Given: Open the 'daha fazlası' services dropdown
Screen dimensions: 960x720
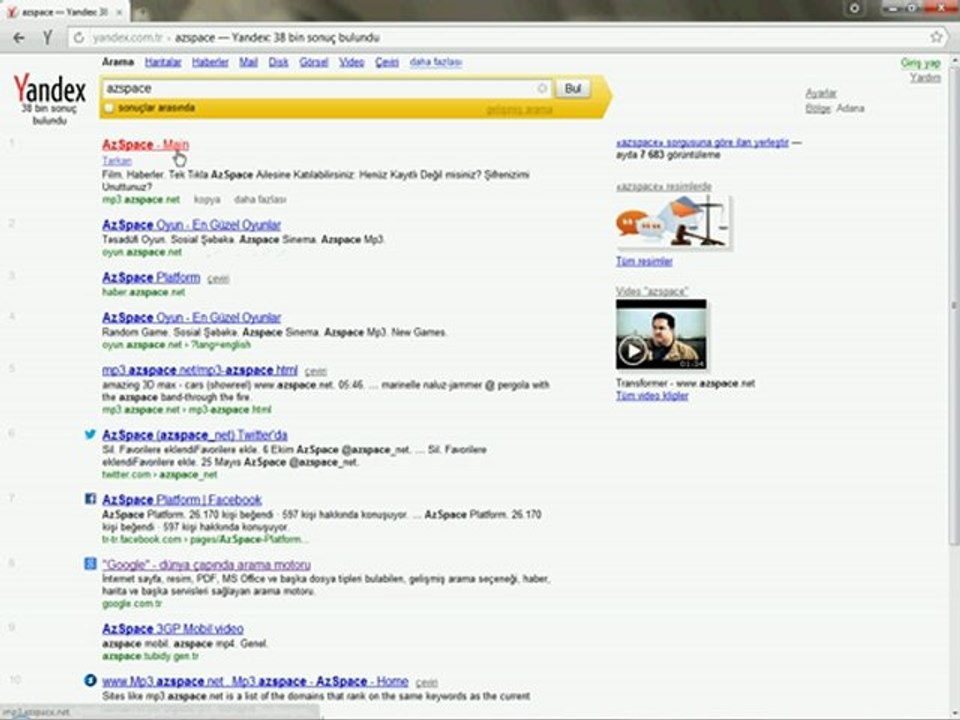Looking at the screenshot, I should pyautogui.click(x=436, y=62).
